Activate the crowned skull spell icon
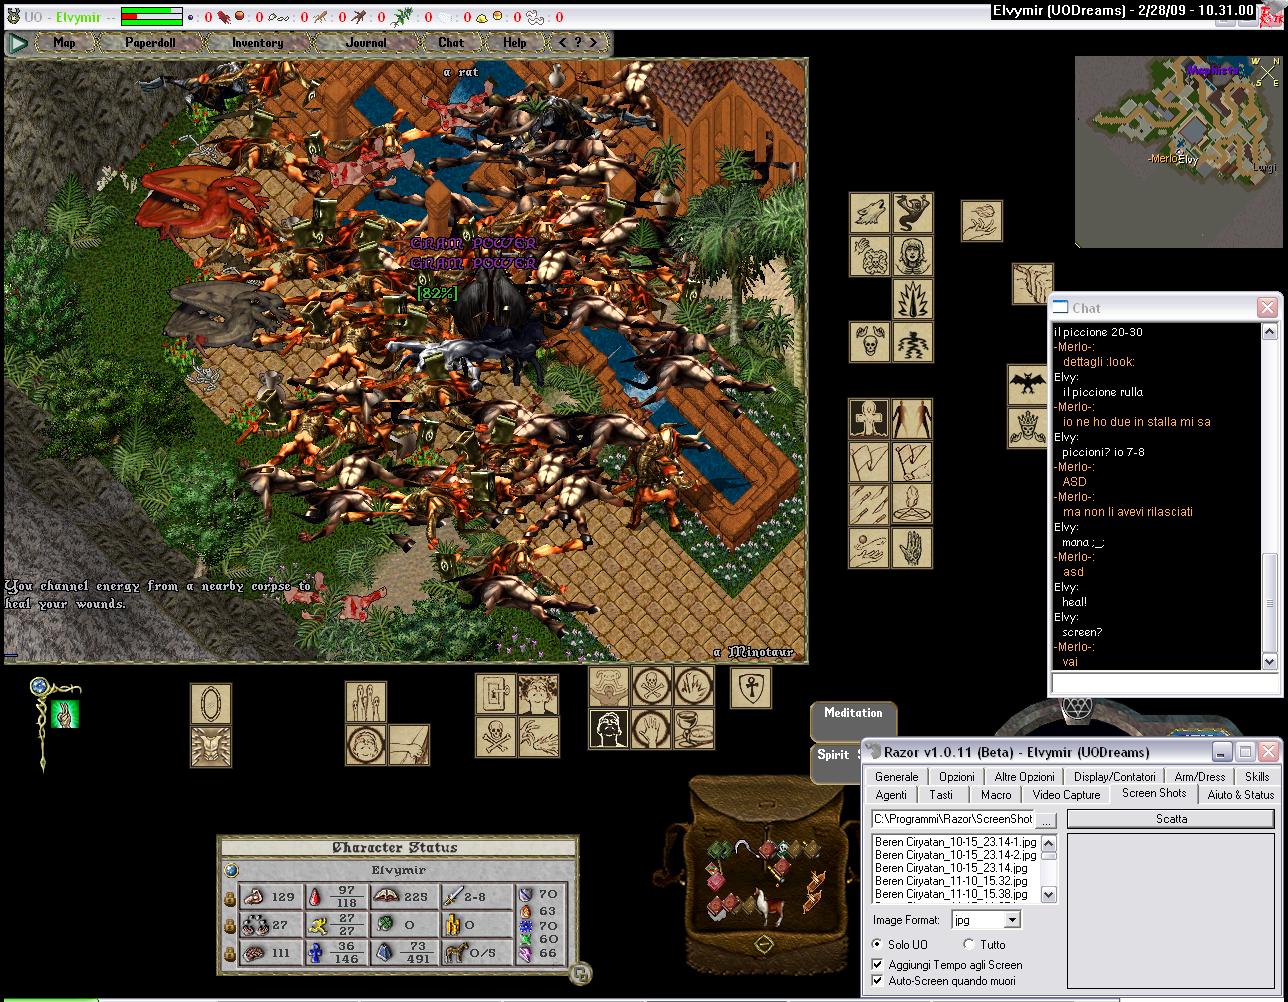 tap(1027, 427)
